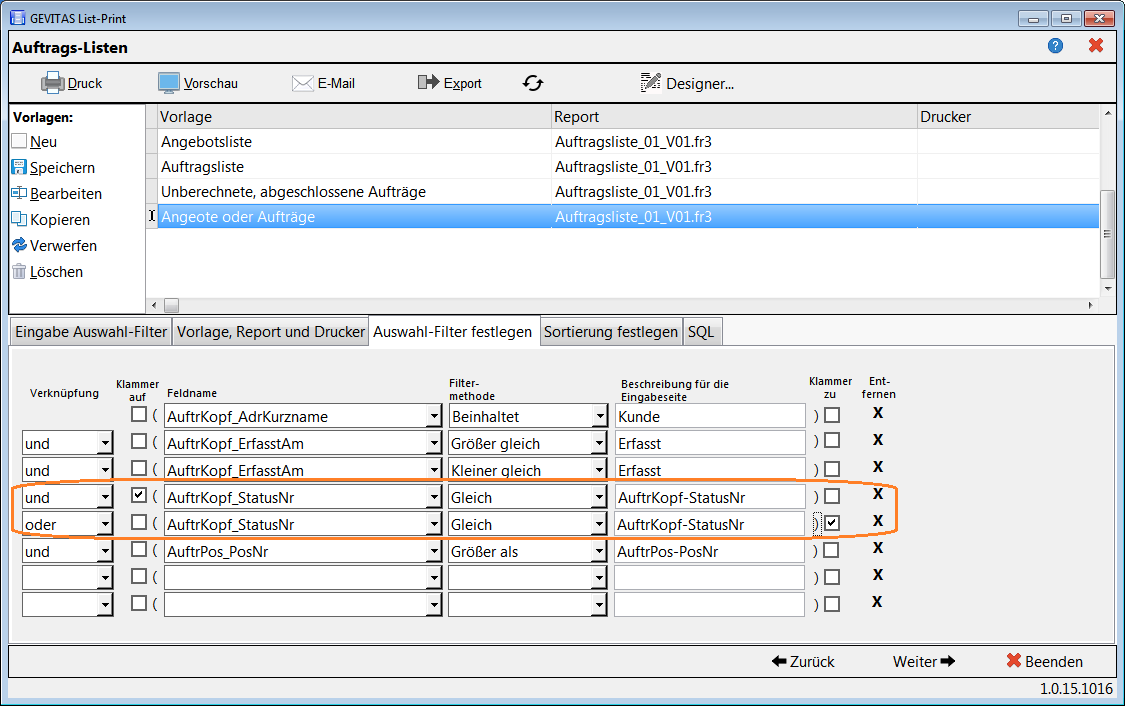Image resolution: width=1125 pixels, height=706 pixels.
Task: Remove the AuftrPos_PosNr filter row
Action: [x=877, y=548]
